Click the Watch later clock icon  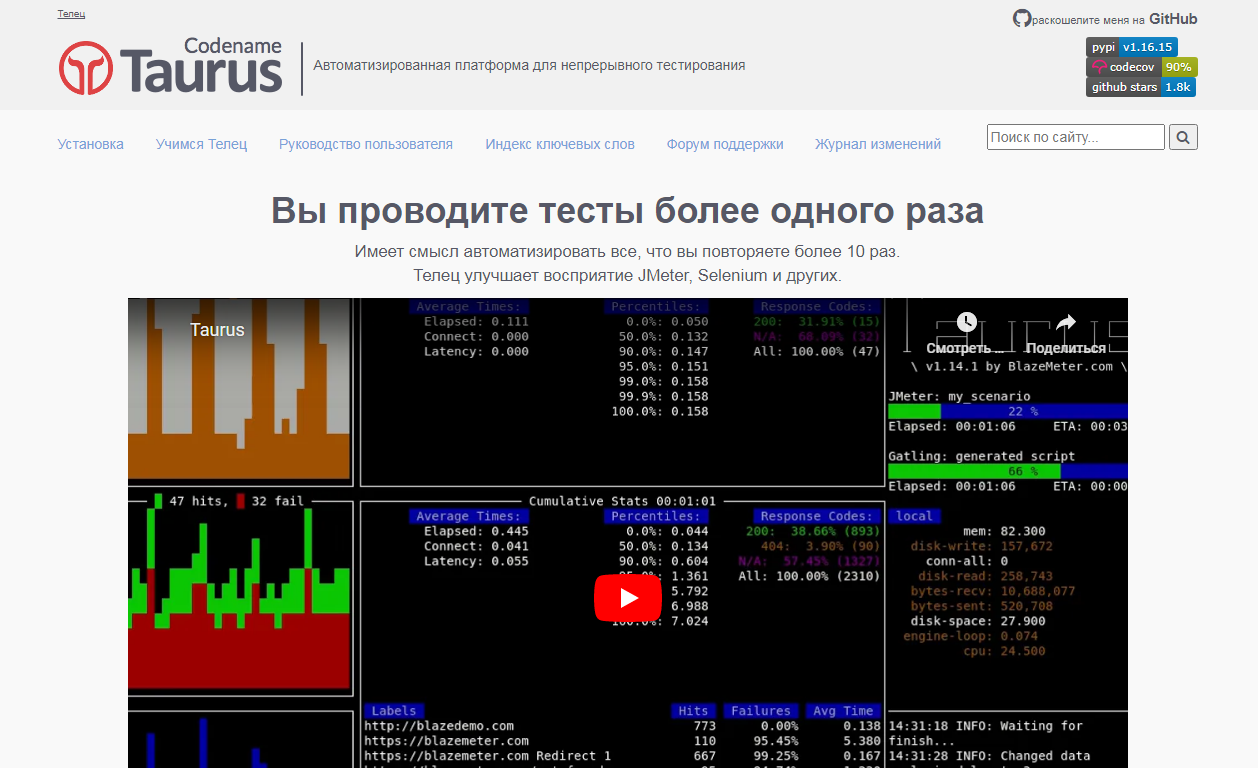click(x=966, y=322)
